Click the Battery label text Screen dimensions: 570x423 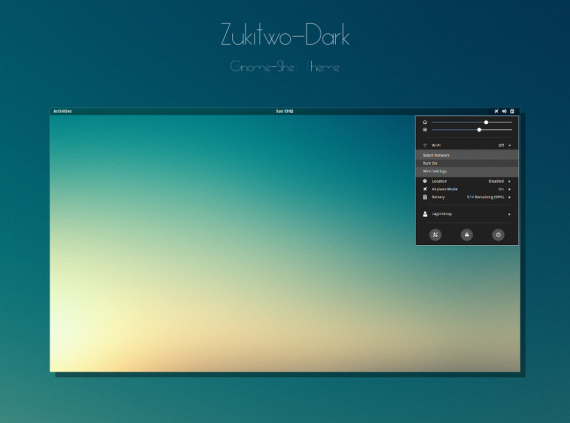(438, 197)
